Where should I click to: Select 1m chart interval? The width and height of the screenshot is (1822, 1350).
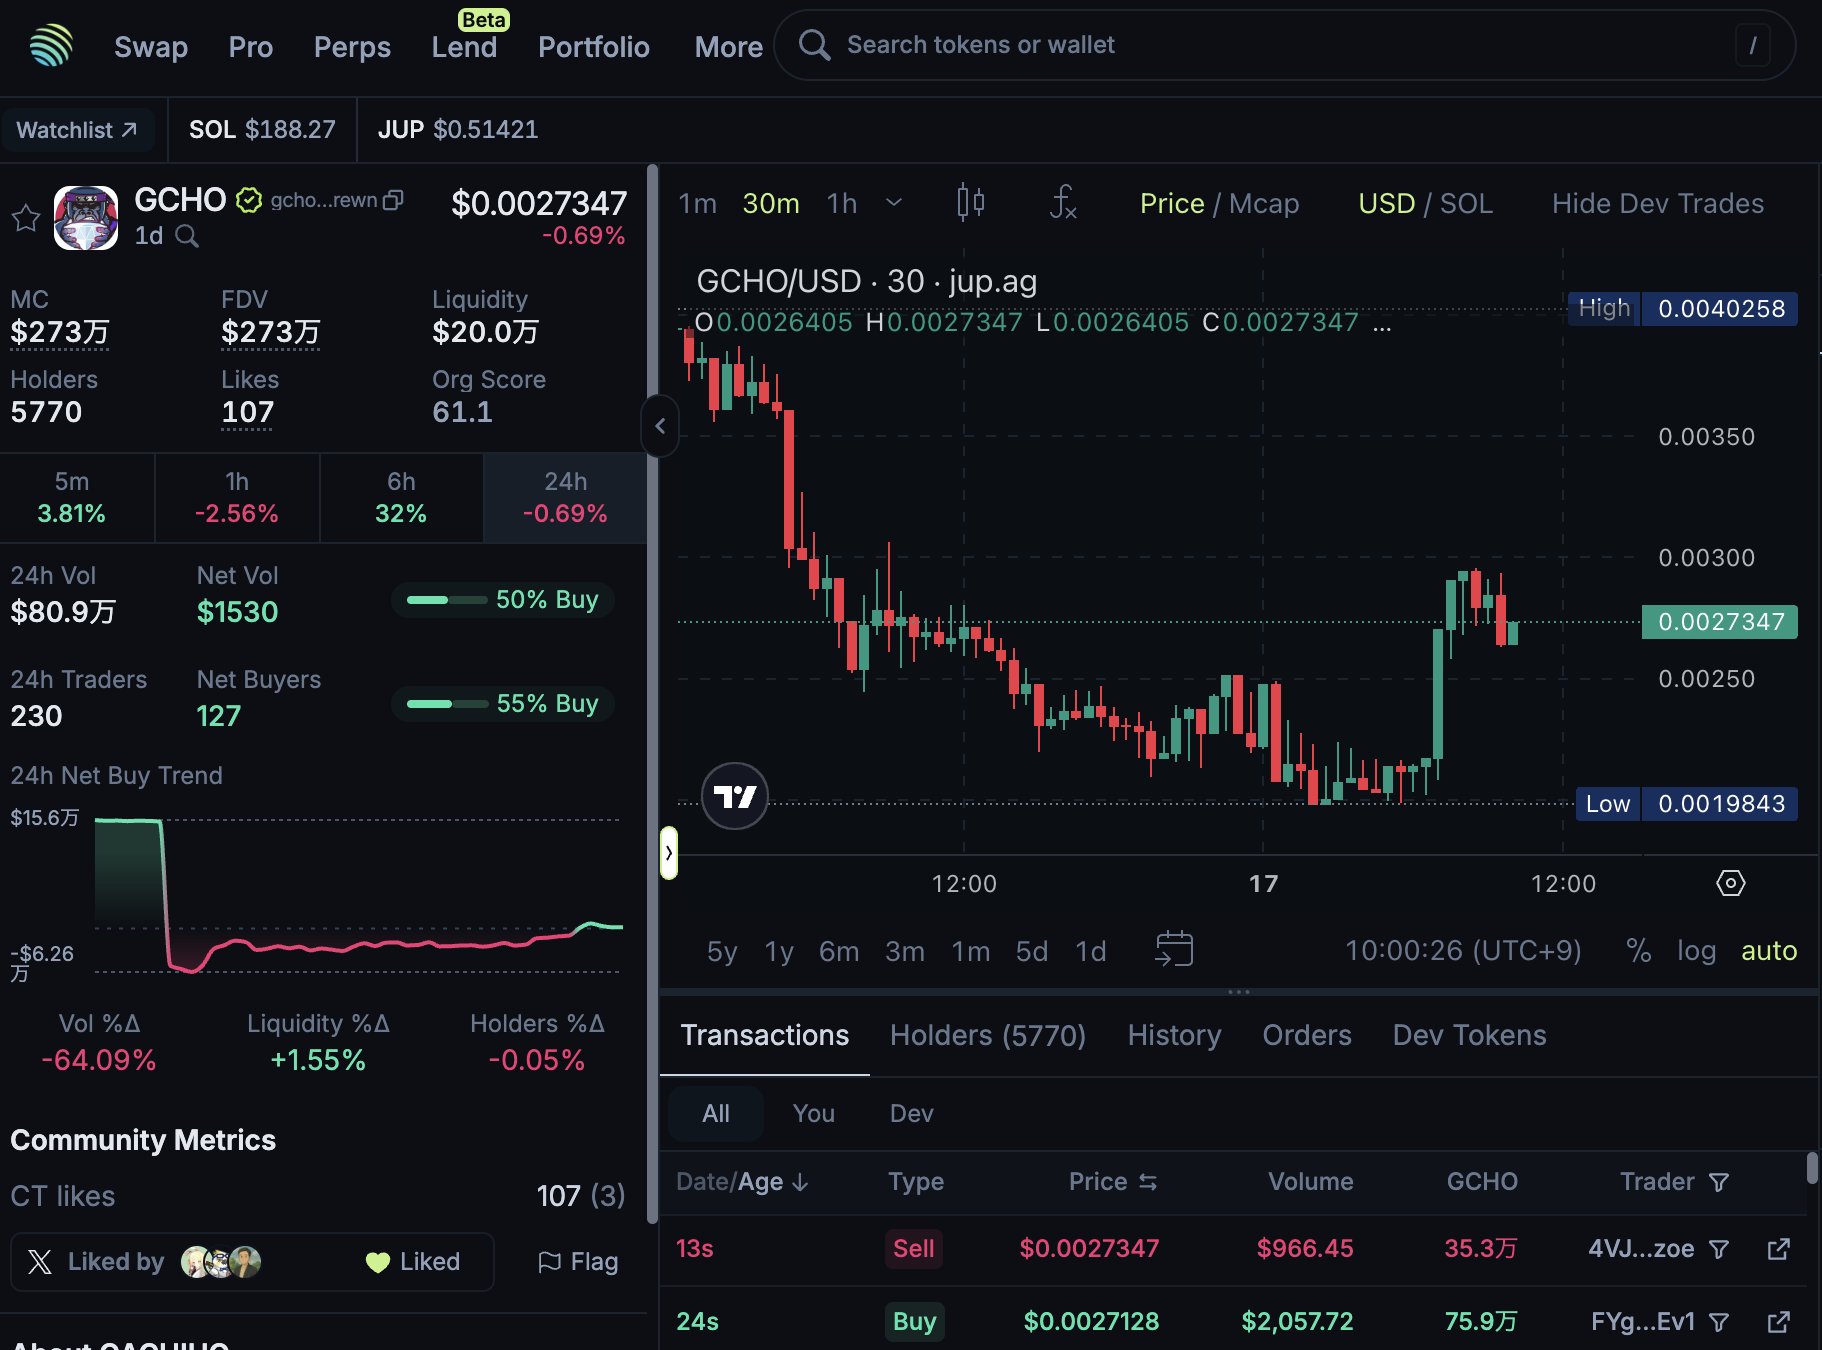697,203
